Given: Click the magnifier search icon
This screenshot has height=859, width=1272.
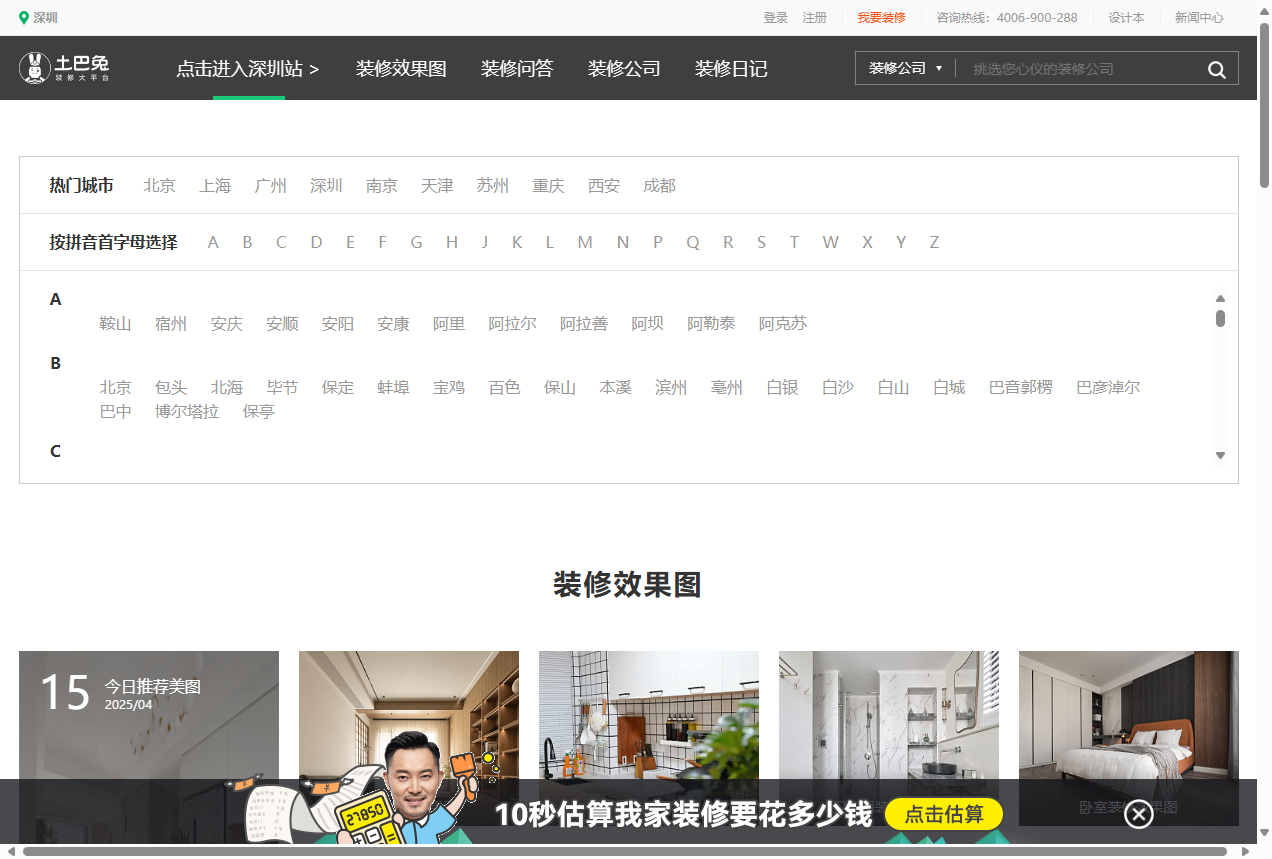Looking at the screenshot, I should [1216, 69].
